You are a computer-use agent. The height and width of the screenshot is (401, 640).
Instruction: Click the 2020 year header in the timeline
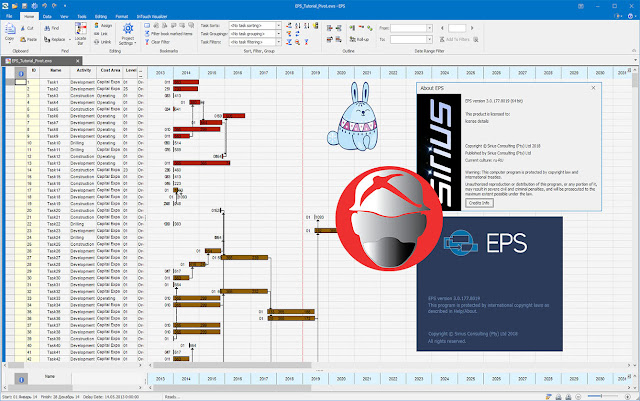pos(341,73)
